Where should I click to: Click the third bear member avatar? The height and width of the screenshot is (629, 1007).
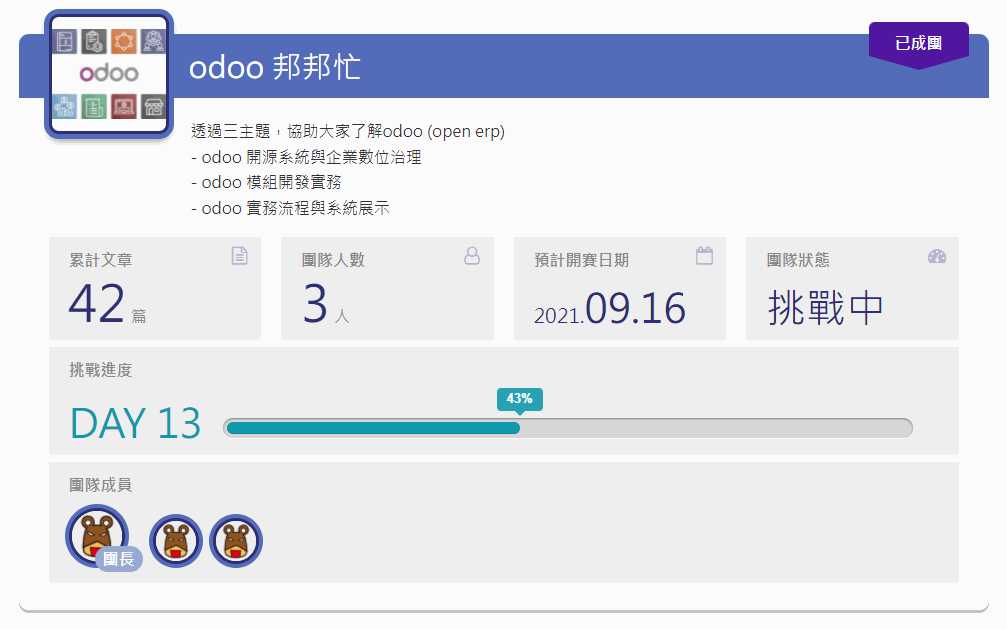click(x=236, y=539)
